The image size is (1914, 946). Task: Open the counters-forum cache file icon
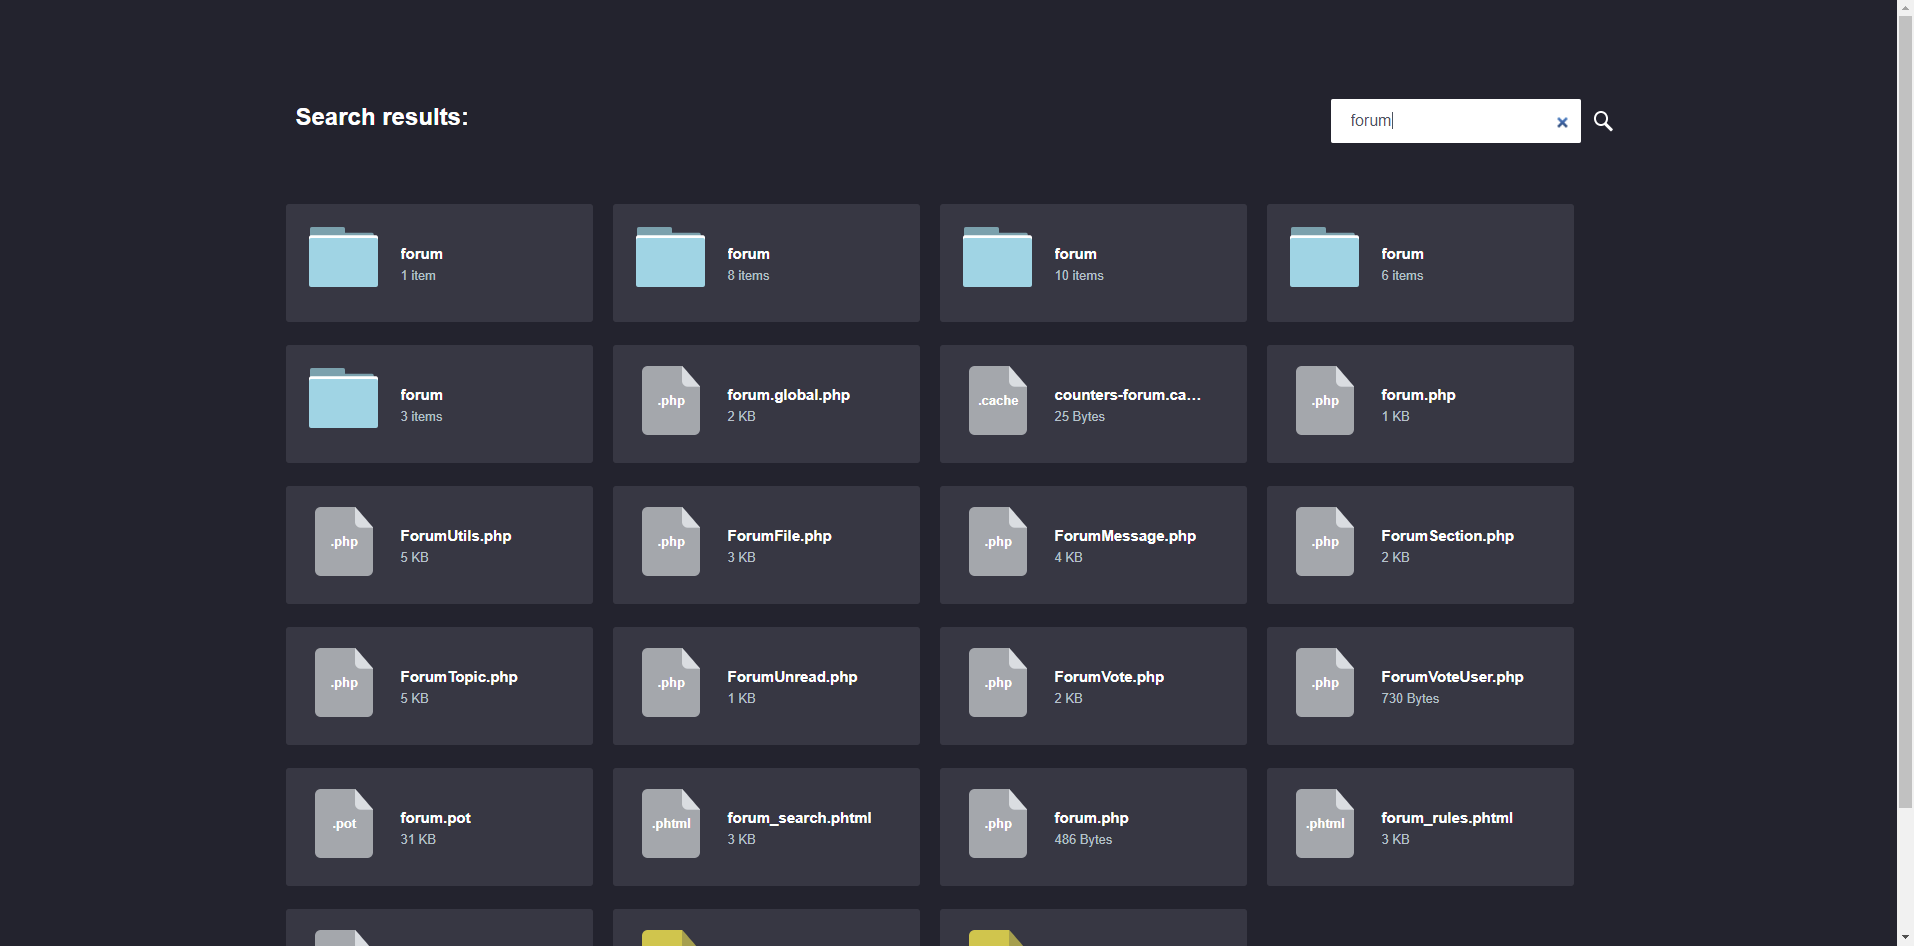(x=998, y=400)
